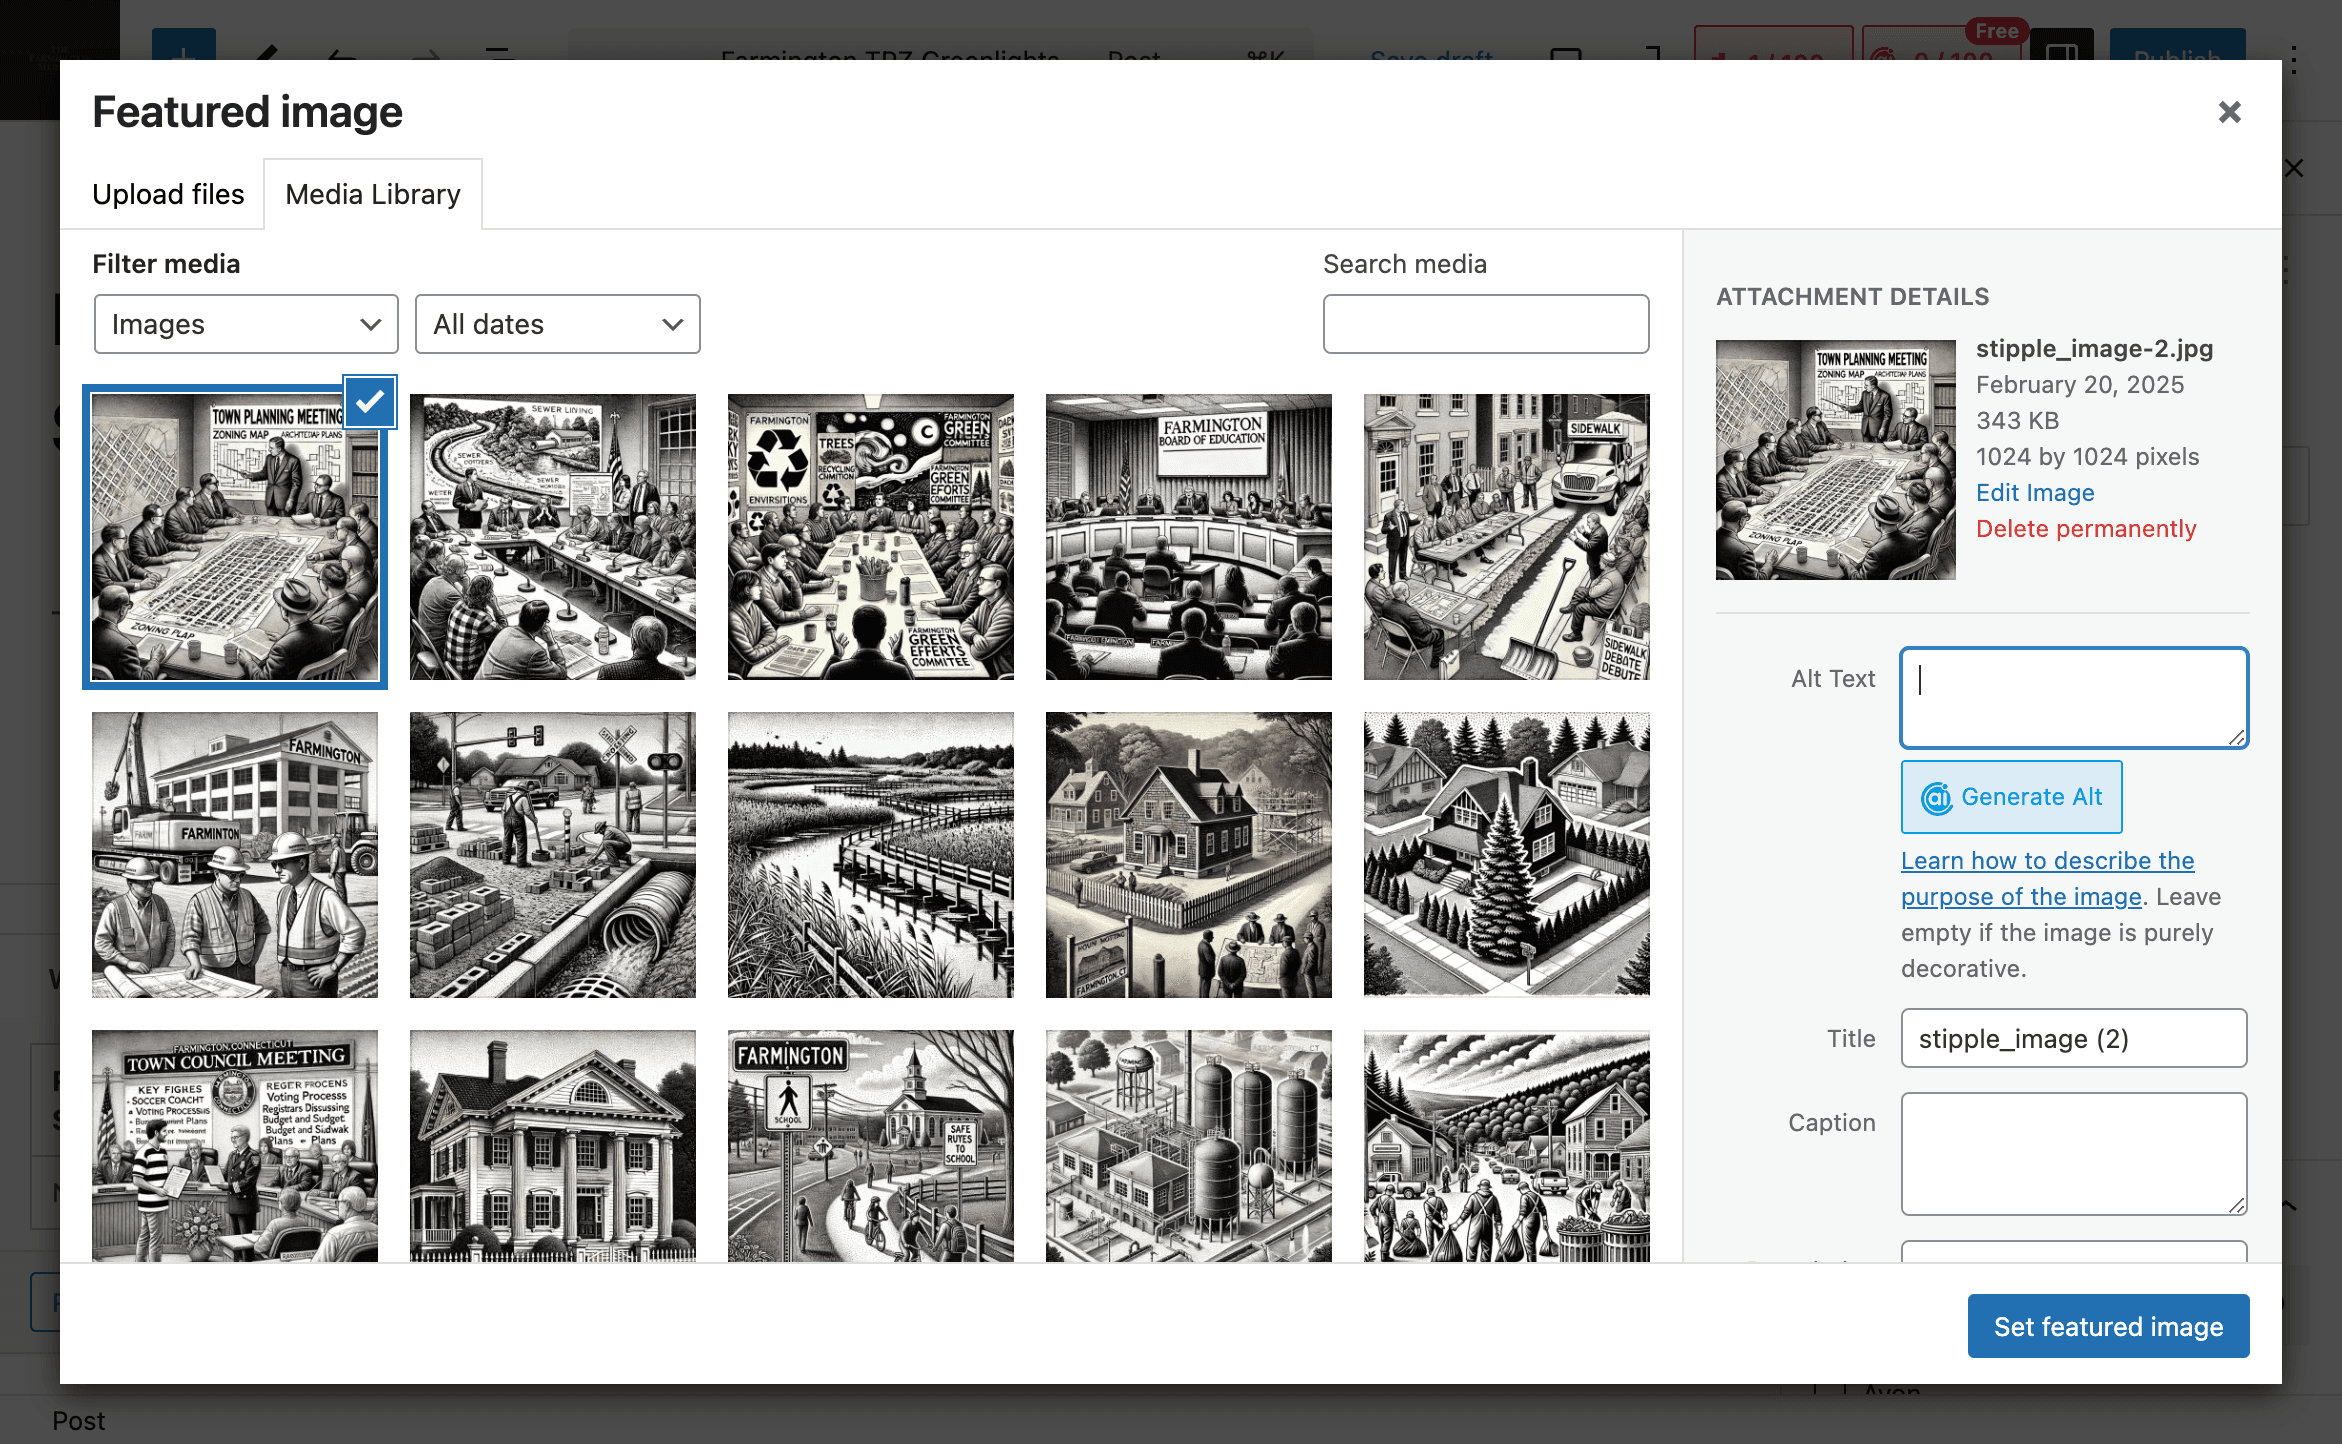Select the house with large evergreen tree thumbnail

1507,855
